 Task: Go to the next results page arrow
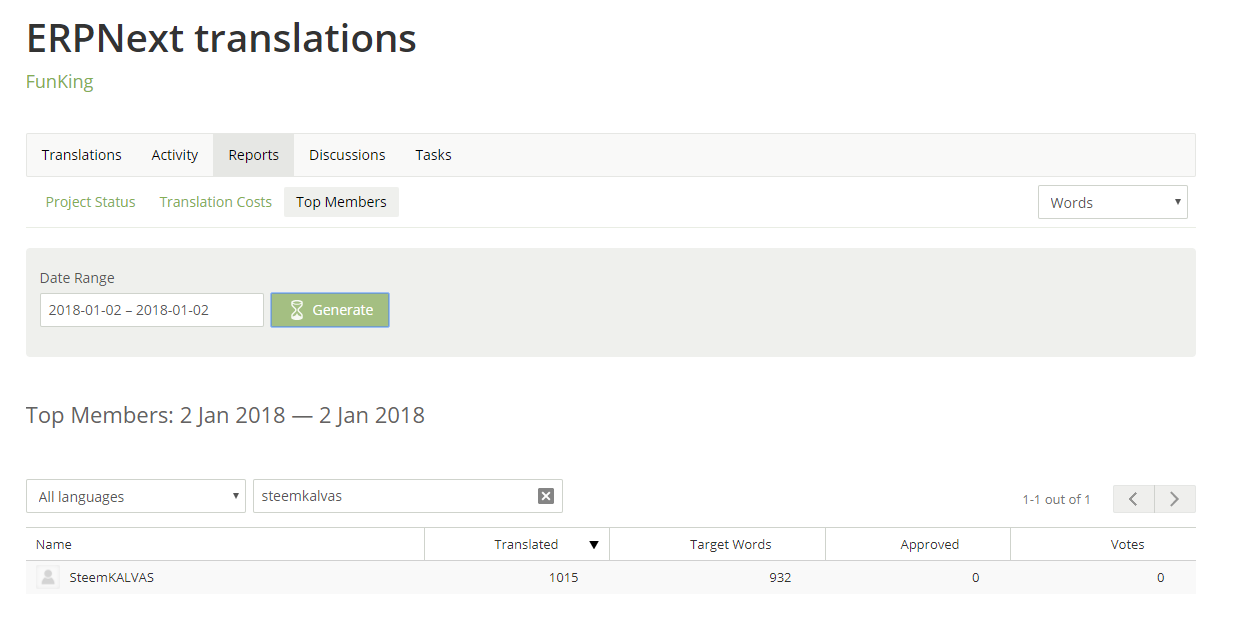coord(1175,499)
